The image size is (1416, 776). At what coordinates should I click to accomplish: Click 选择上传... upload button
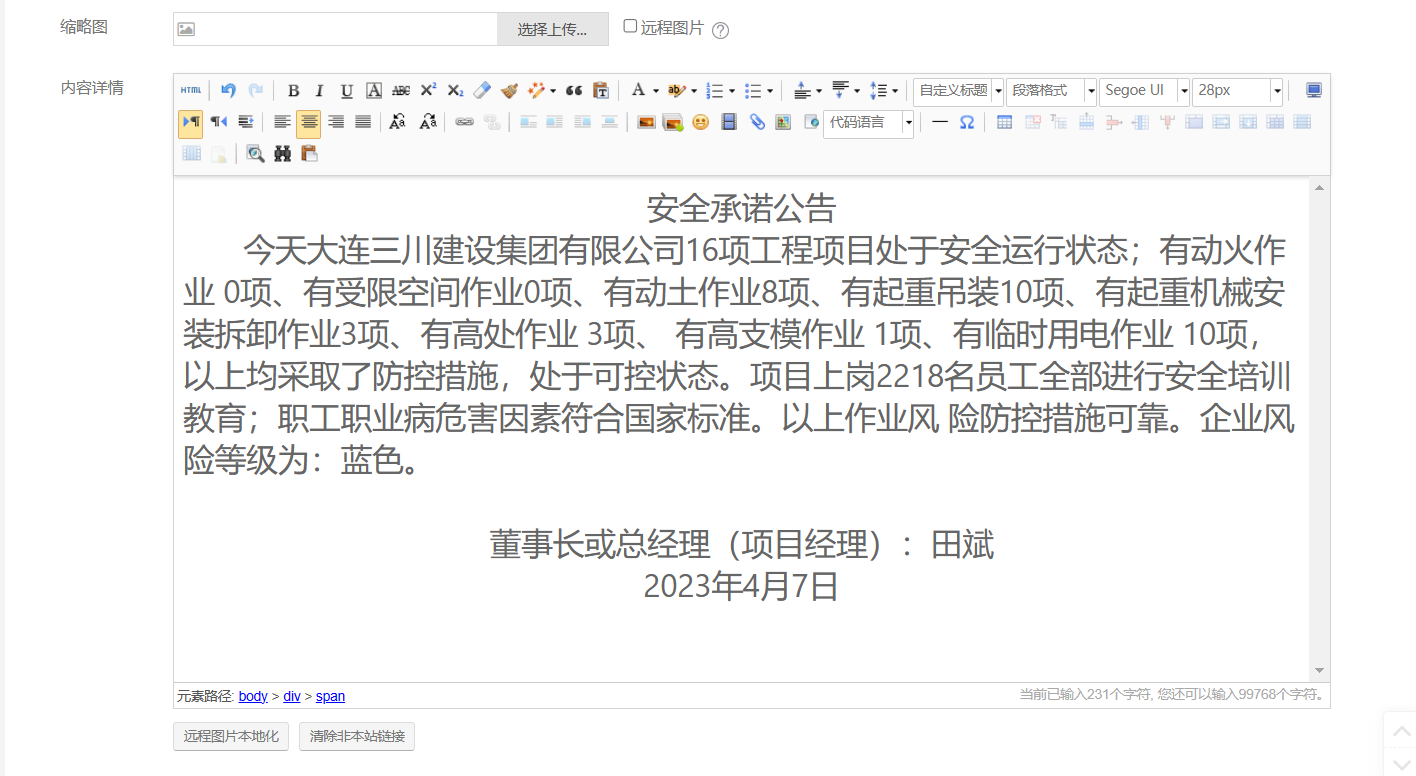pos(553,29)
